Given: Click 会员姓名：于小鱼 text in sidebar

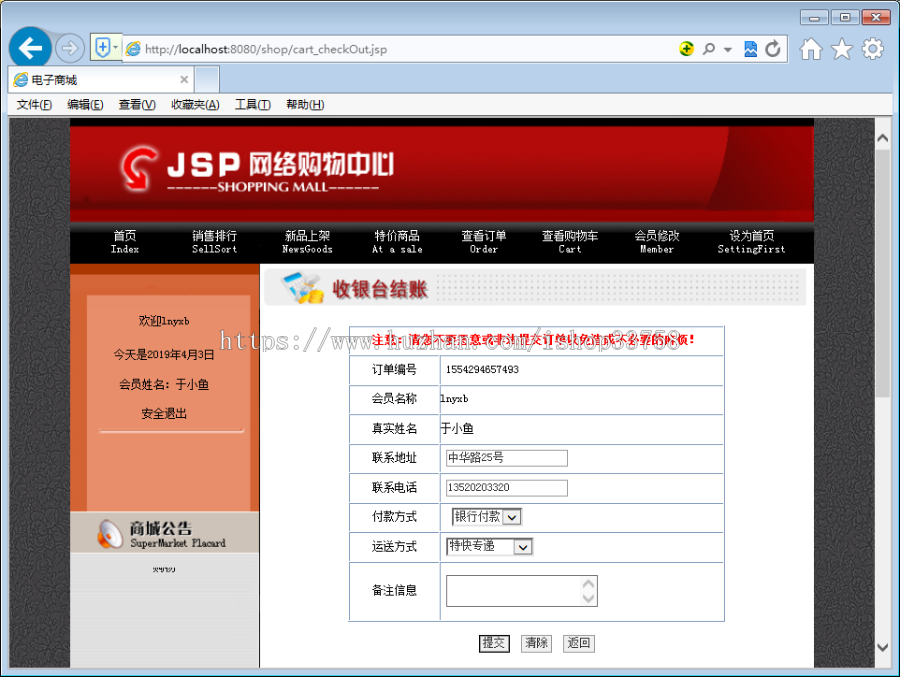Looking at the screenshot, I should click(164, 384).
